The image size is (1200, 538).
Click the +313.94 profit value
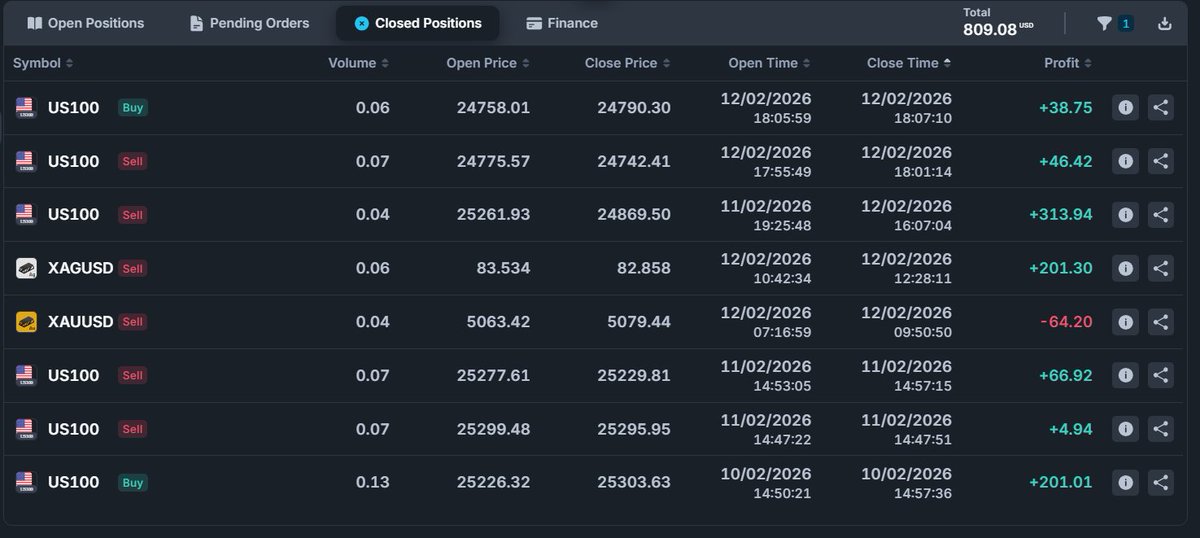1060,214
